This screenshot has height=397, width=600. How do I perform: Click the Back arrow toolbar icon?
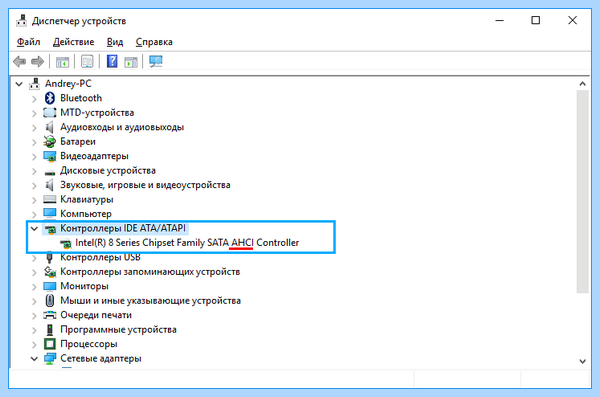(19, 61)
